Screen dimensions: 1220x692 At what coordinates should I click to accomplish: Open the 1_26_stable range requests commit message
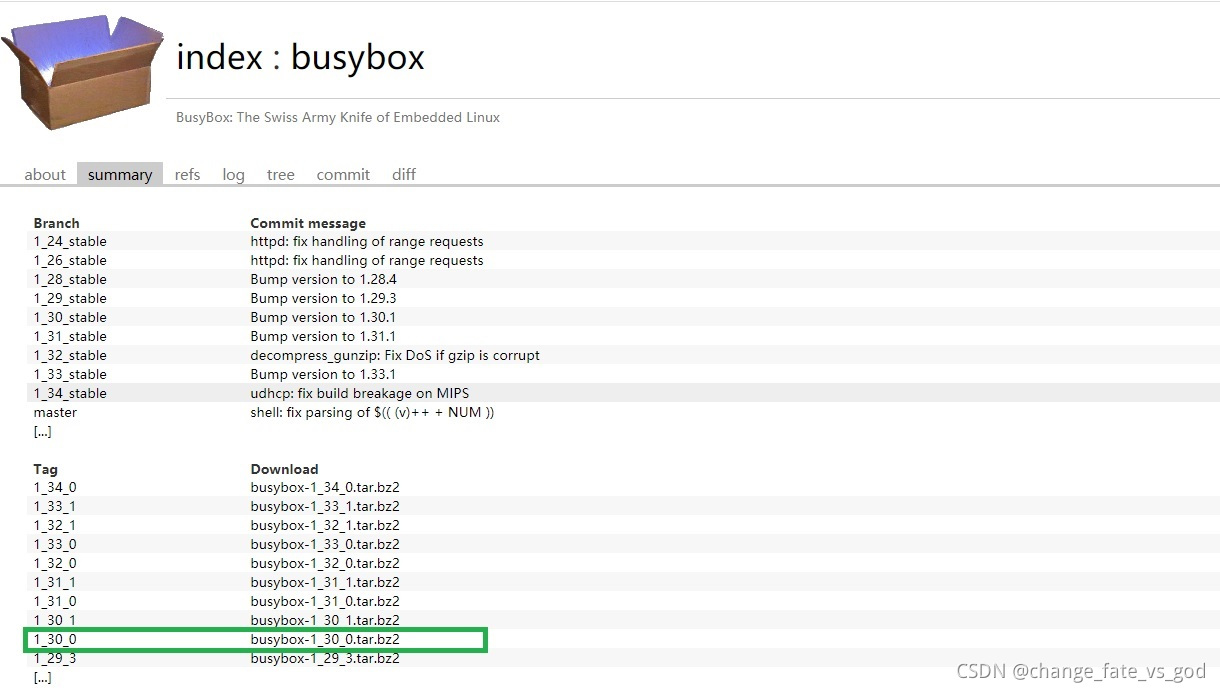[367, 260]
